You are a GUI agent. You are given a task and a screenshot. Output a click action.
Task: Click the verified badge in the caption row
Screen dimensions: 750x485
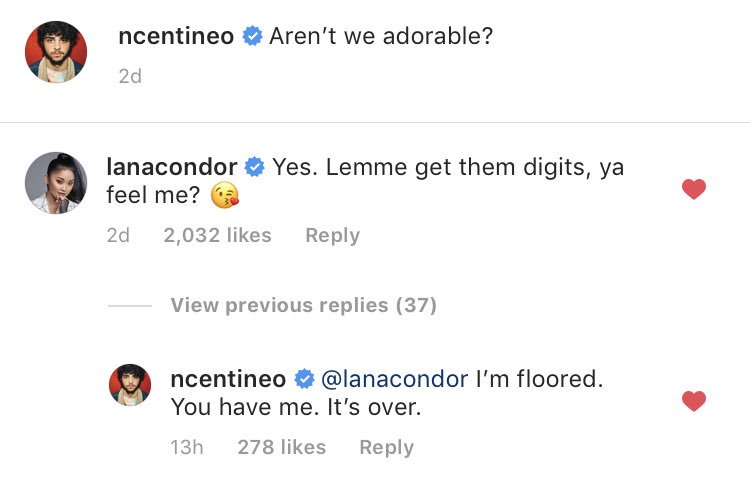click(253, 37)
